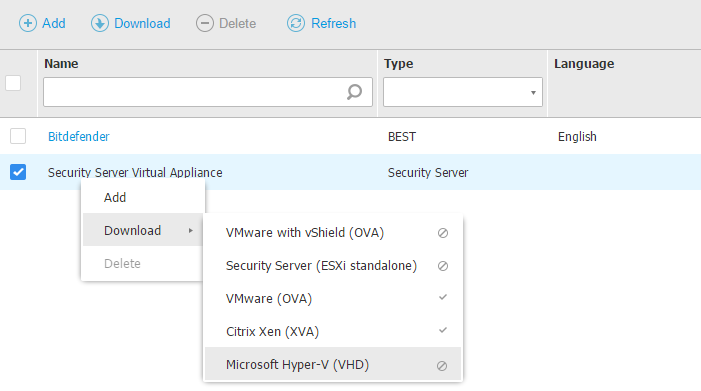Click unavailable icon beside VMware with vShield

[x=443, y=233]
